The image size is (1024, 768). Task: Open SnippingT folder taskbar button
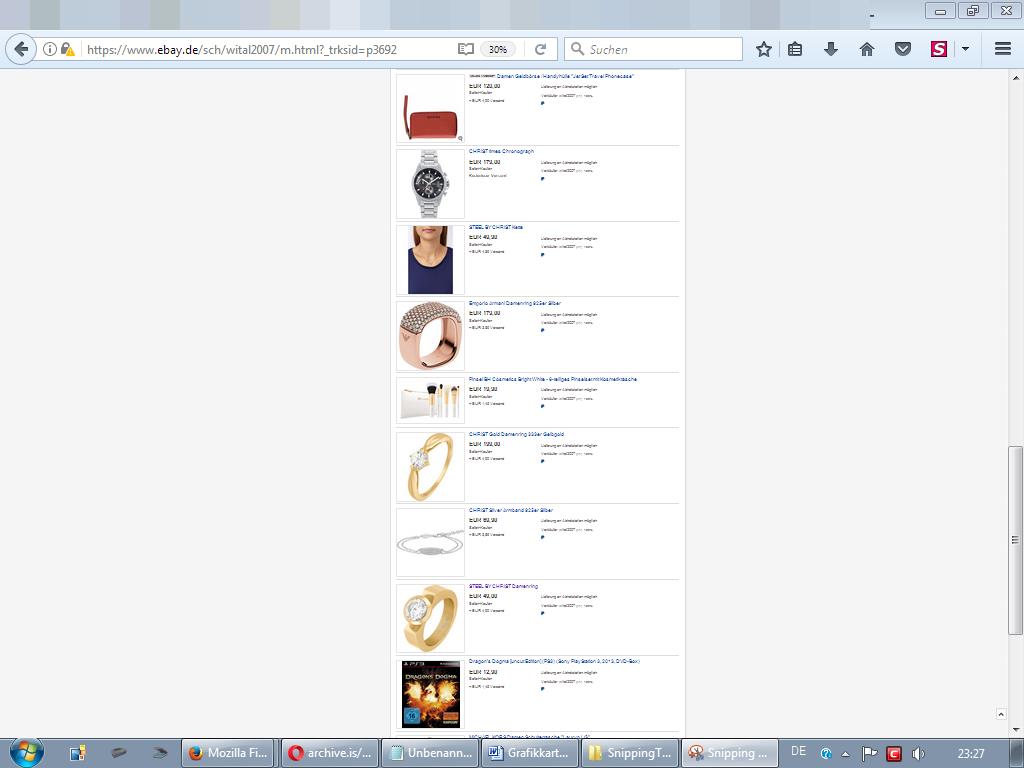(x=630, y=753)
